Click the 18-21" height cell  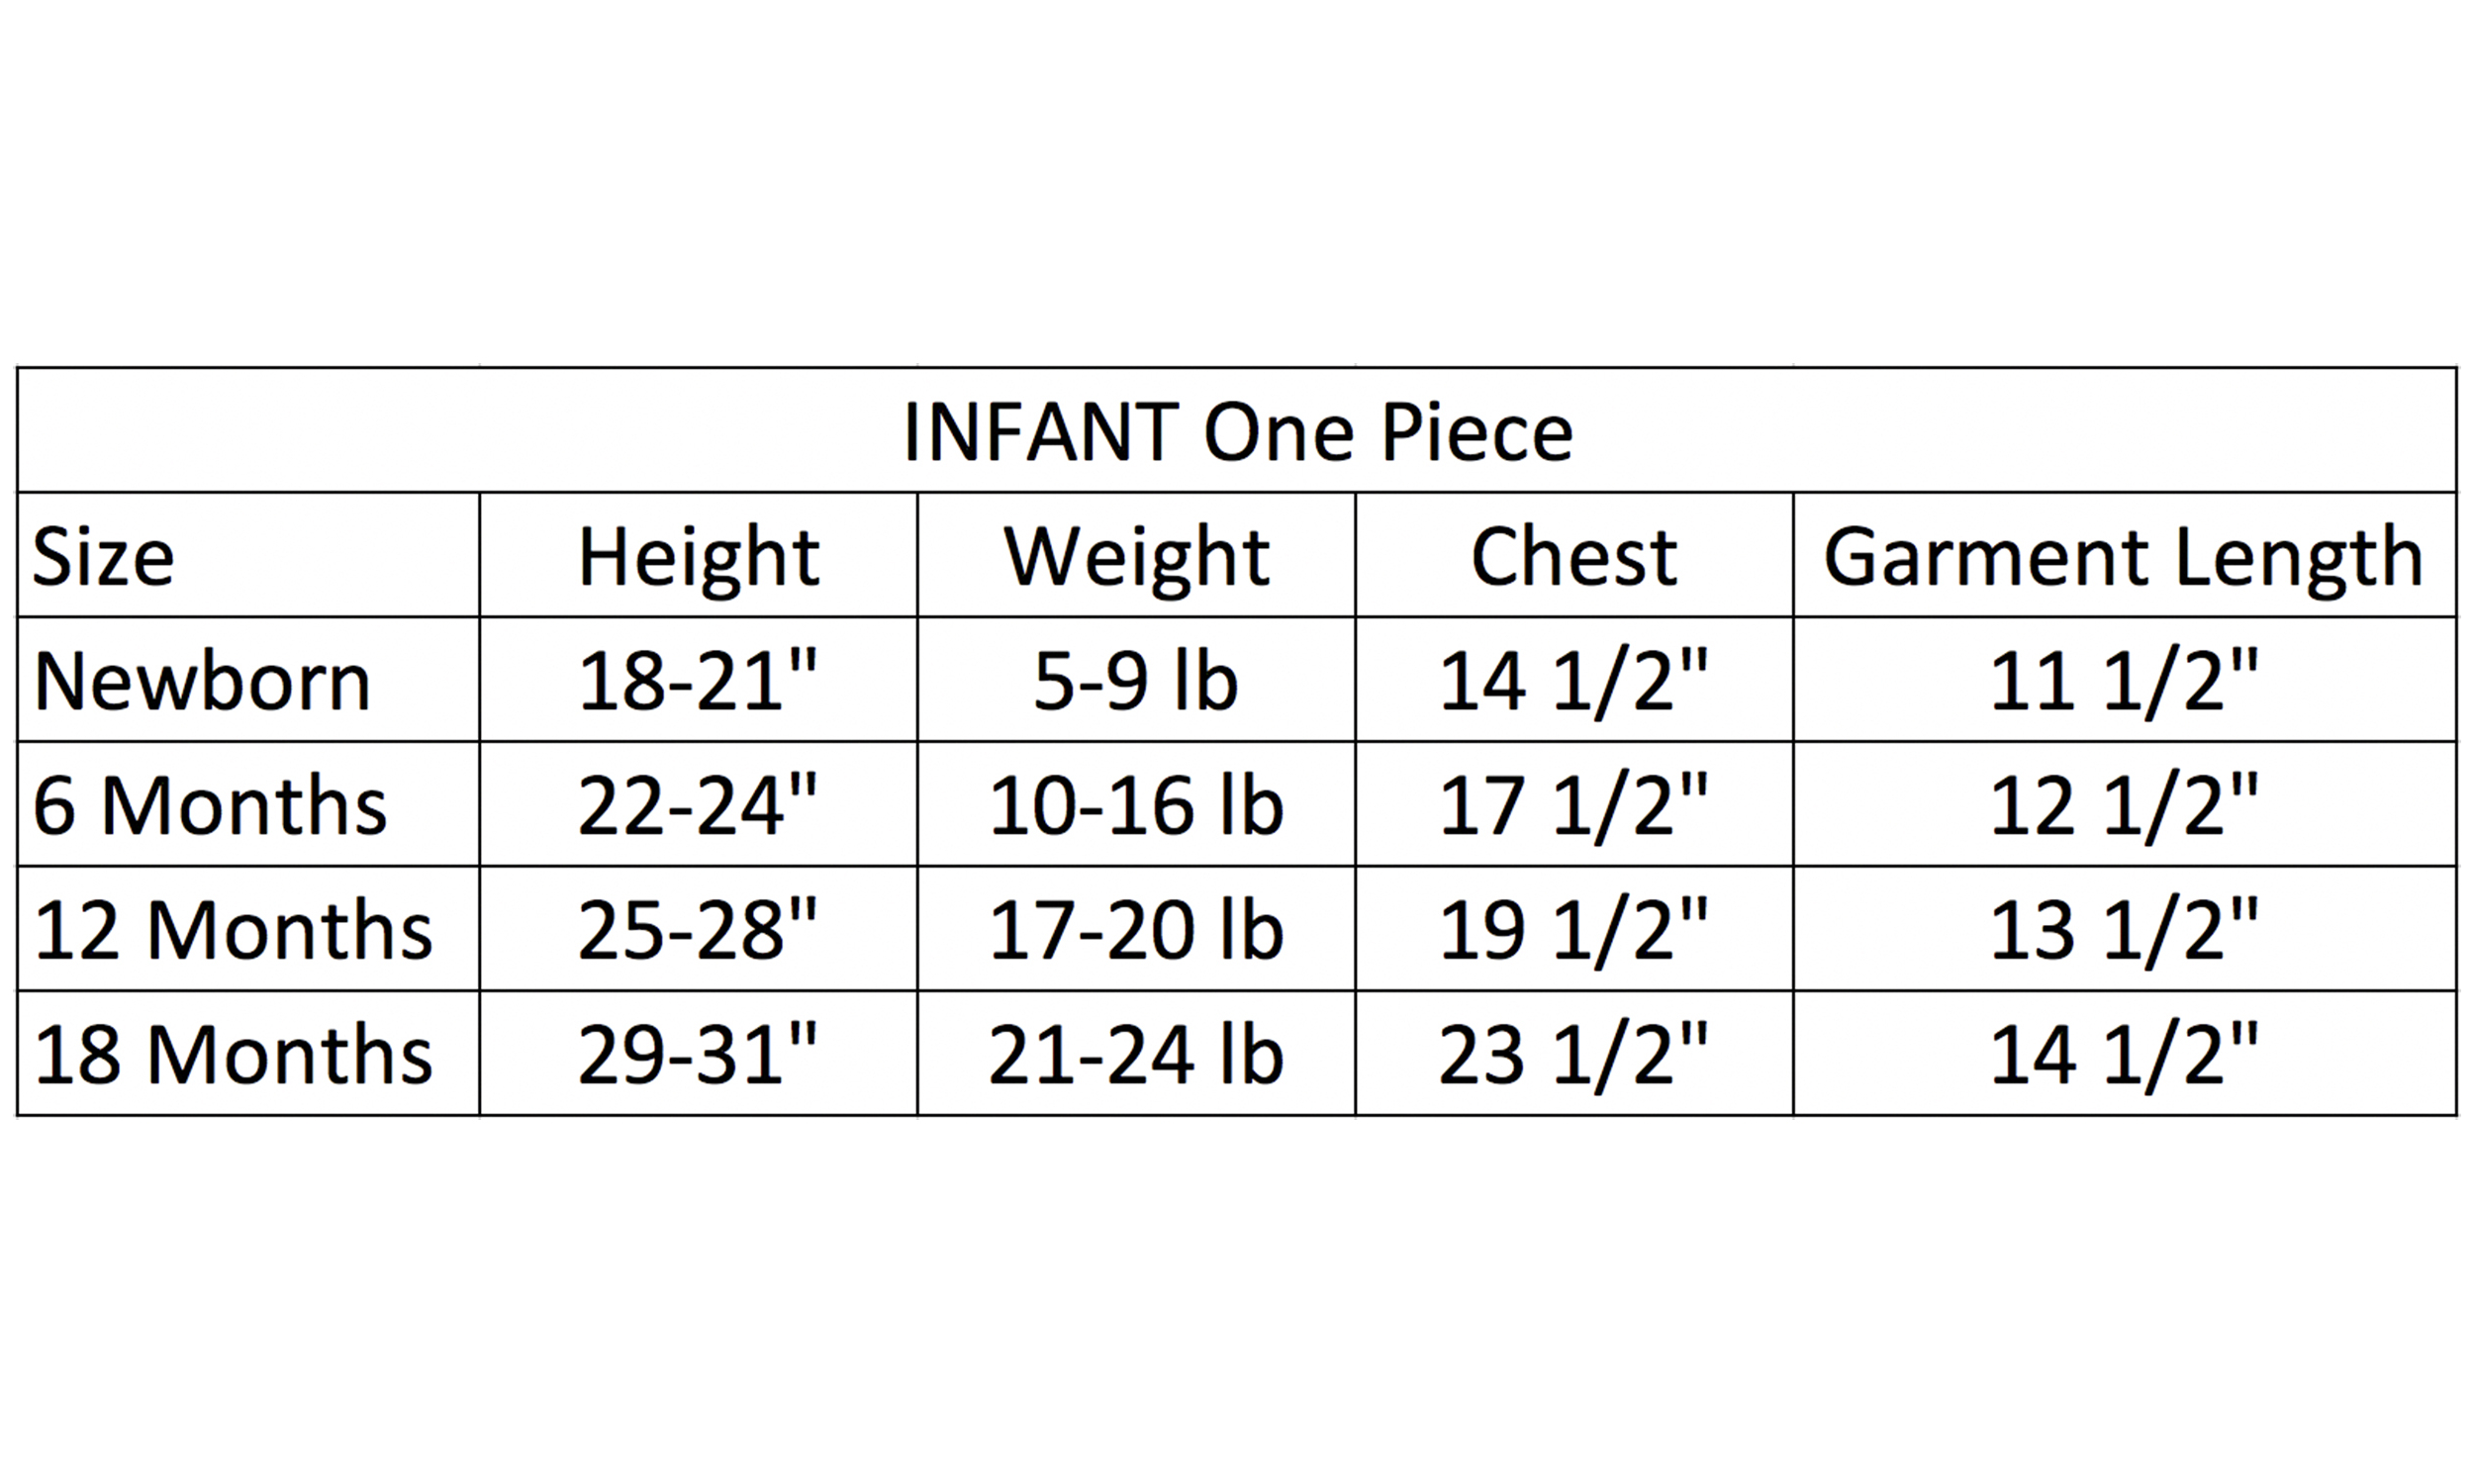click(698, 682)
